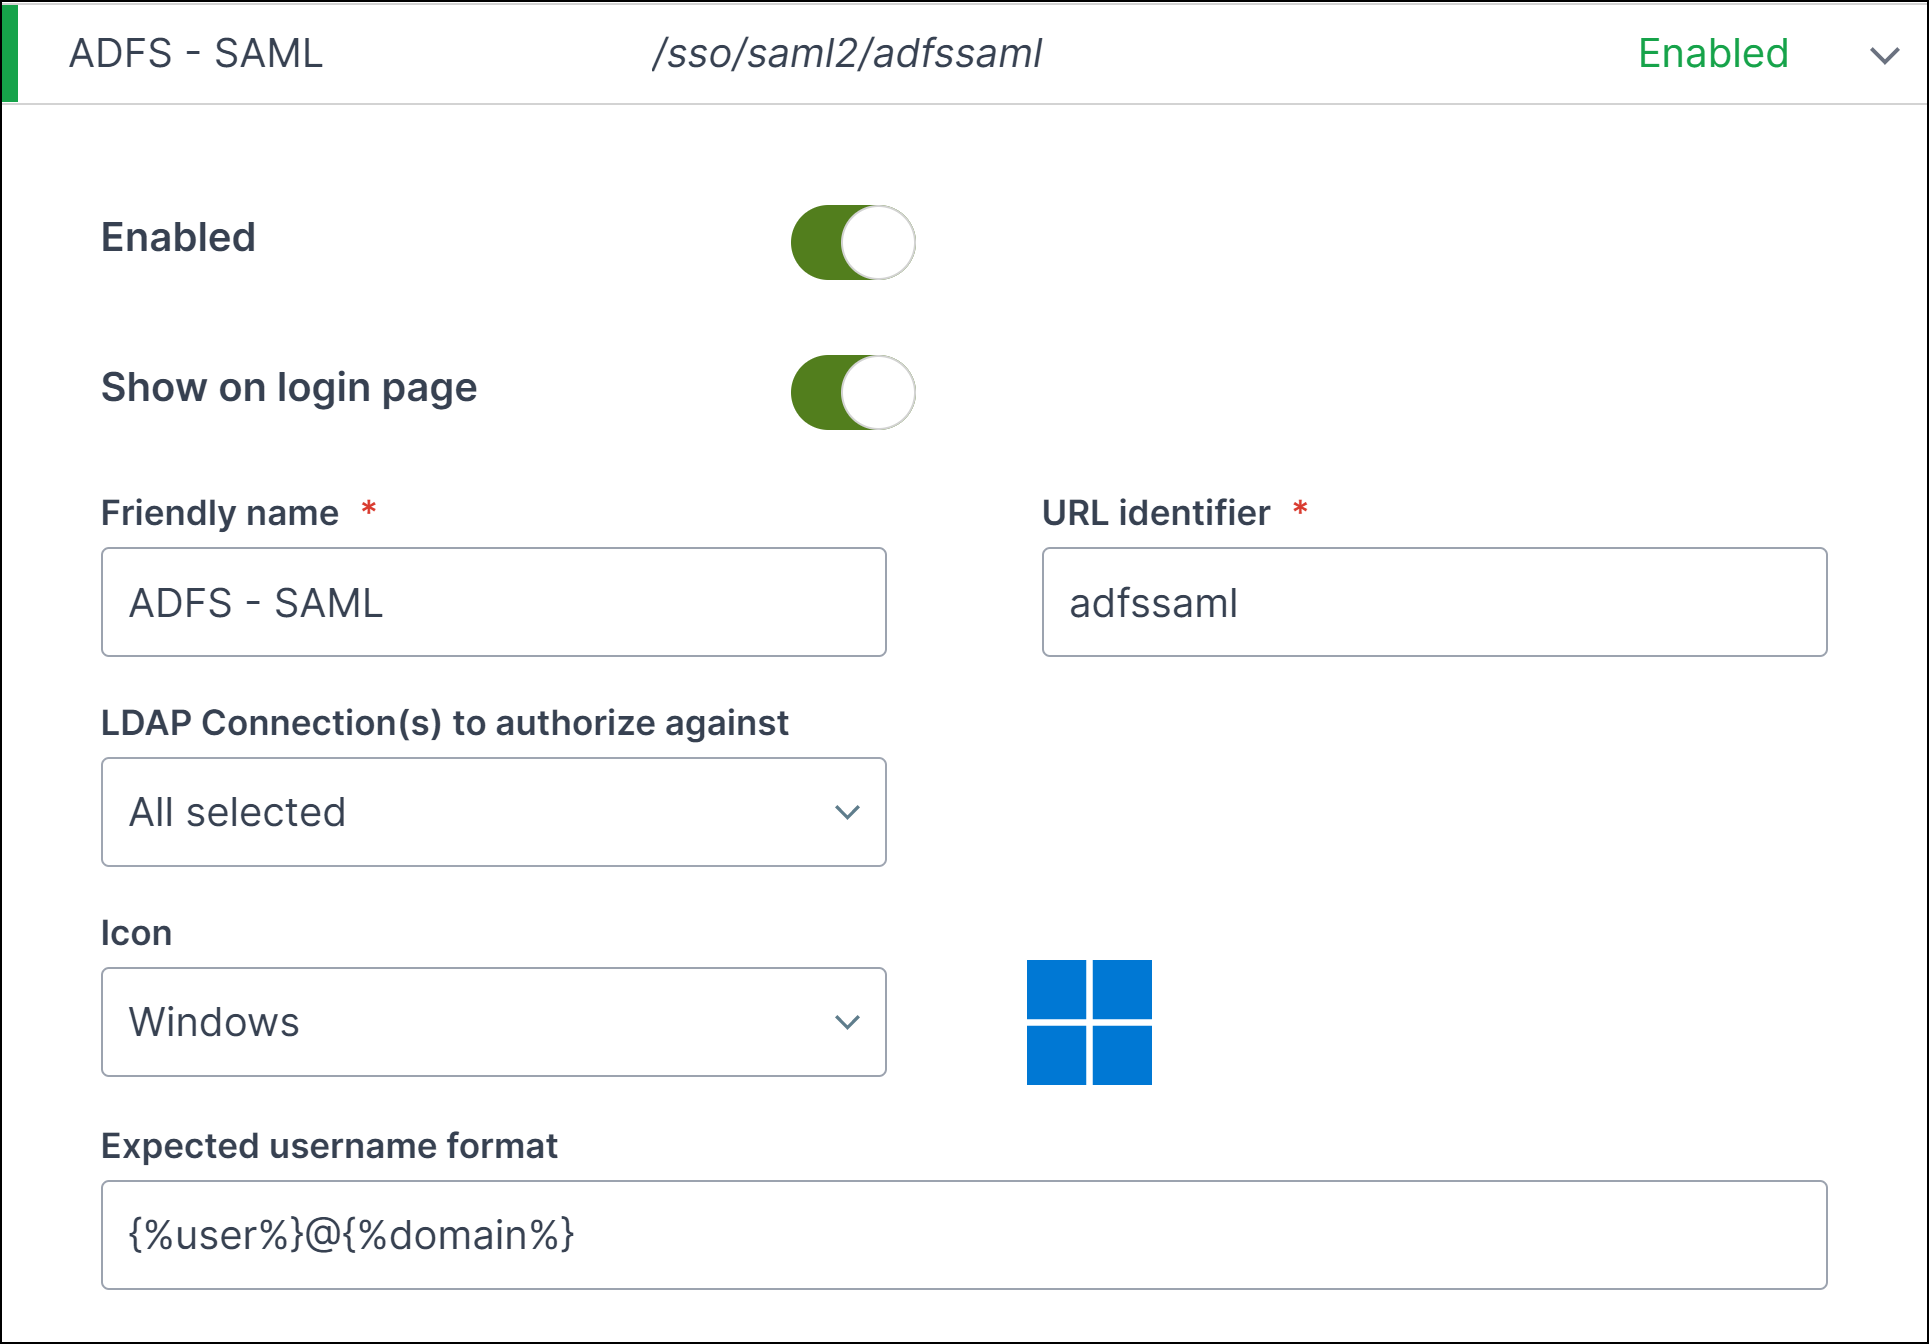
Task: Disable the Show on login page toggle
Action: coord(853,392)
